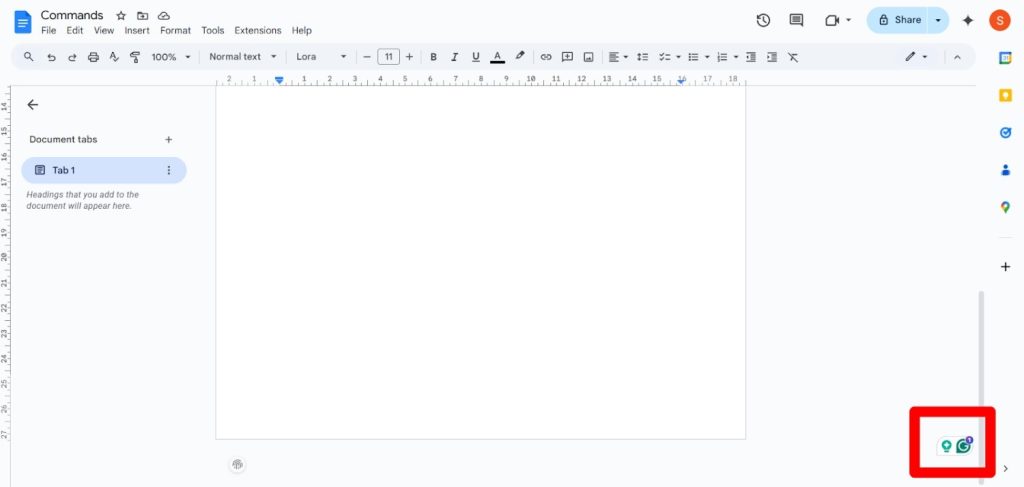Screen dimensions: 1024x487
Task: Open Google Keep side panel
Action: [1005, 95]
